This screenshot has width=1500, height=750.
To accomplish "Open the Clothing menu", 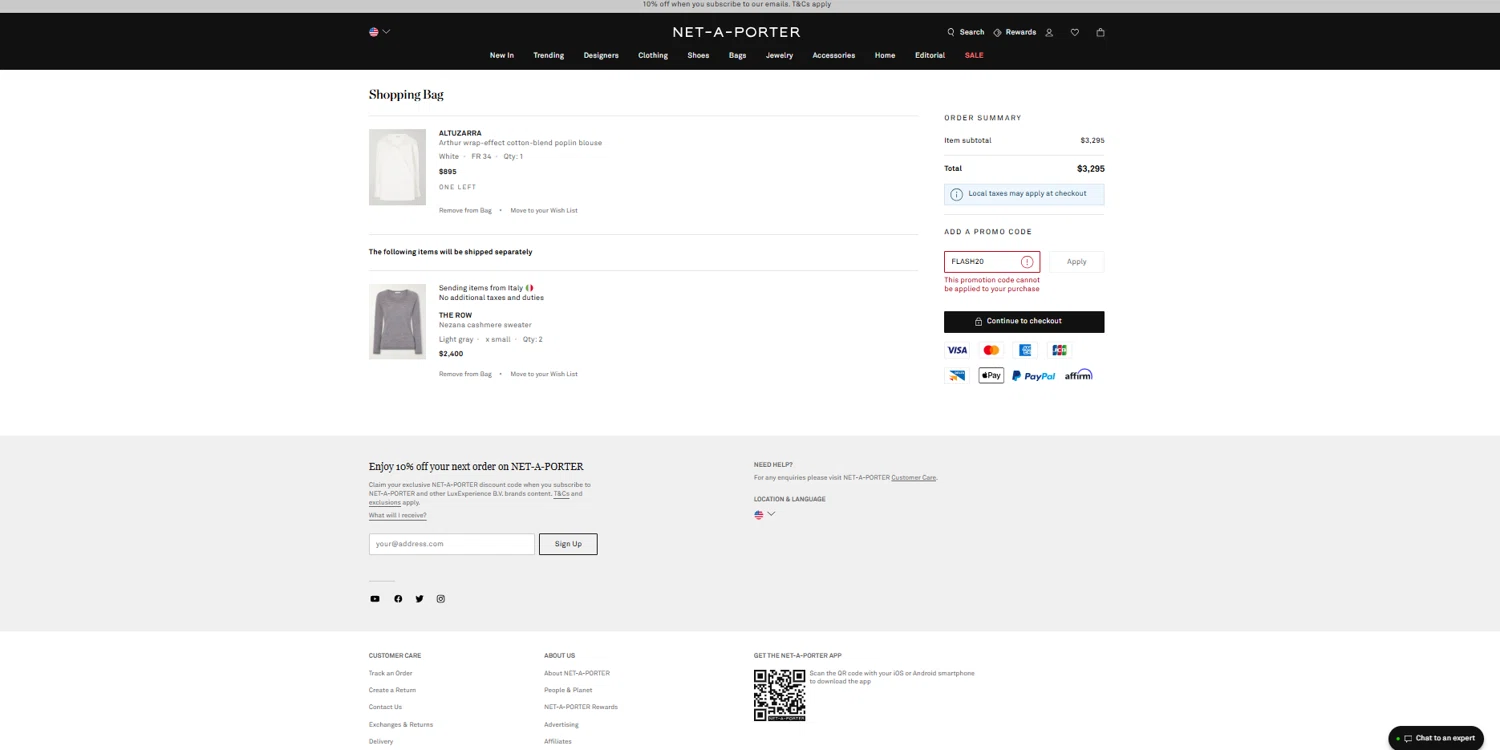I will point(653,55).
